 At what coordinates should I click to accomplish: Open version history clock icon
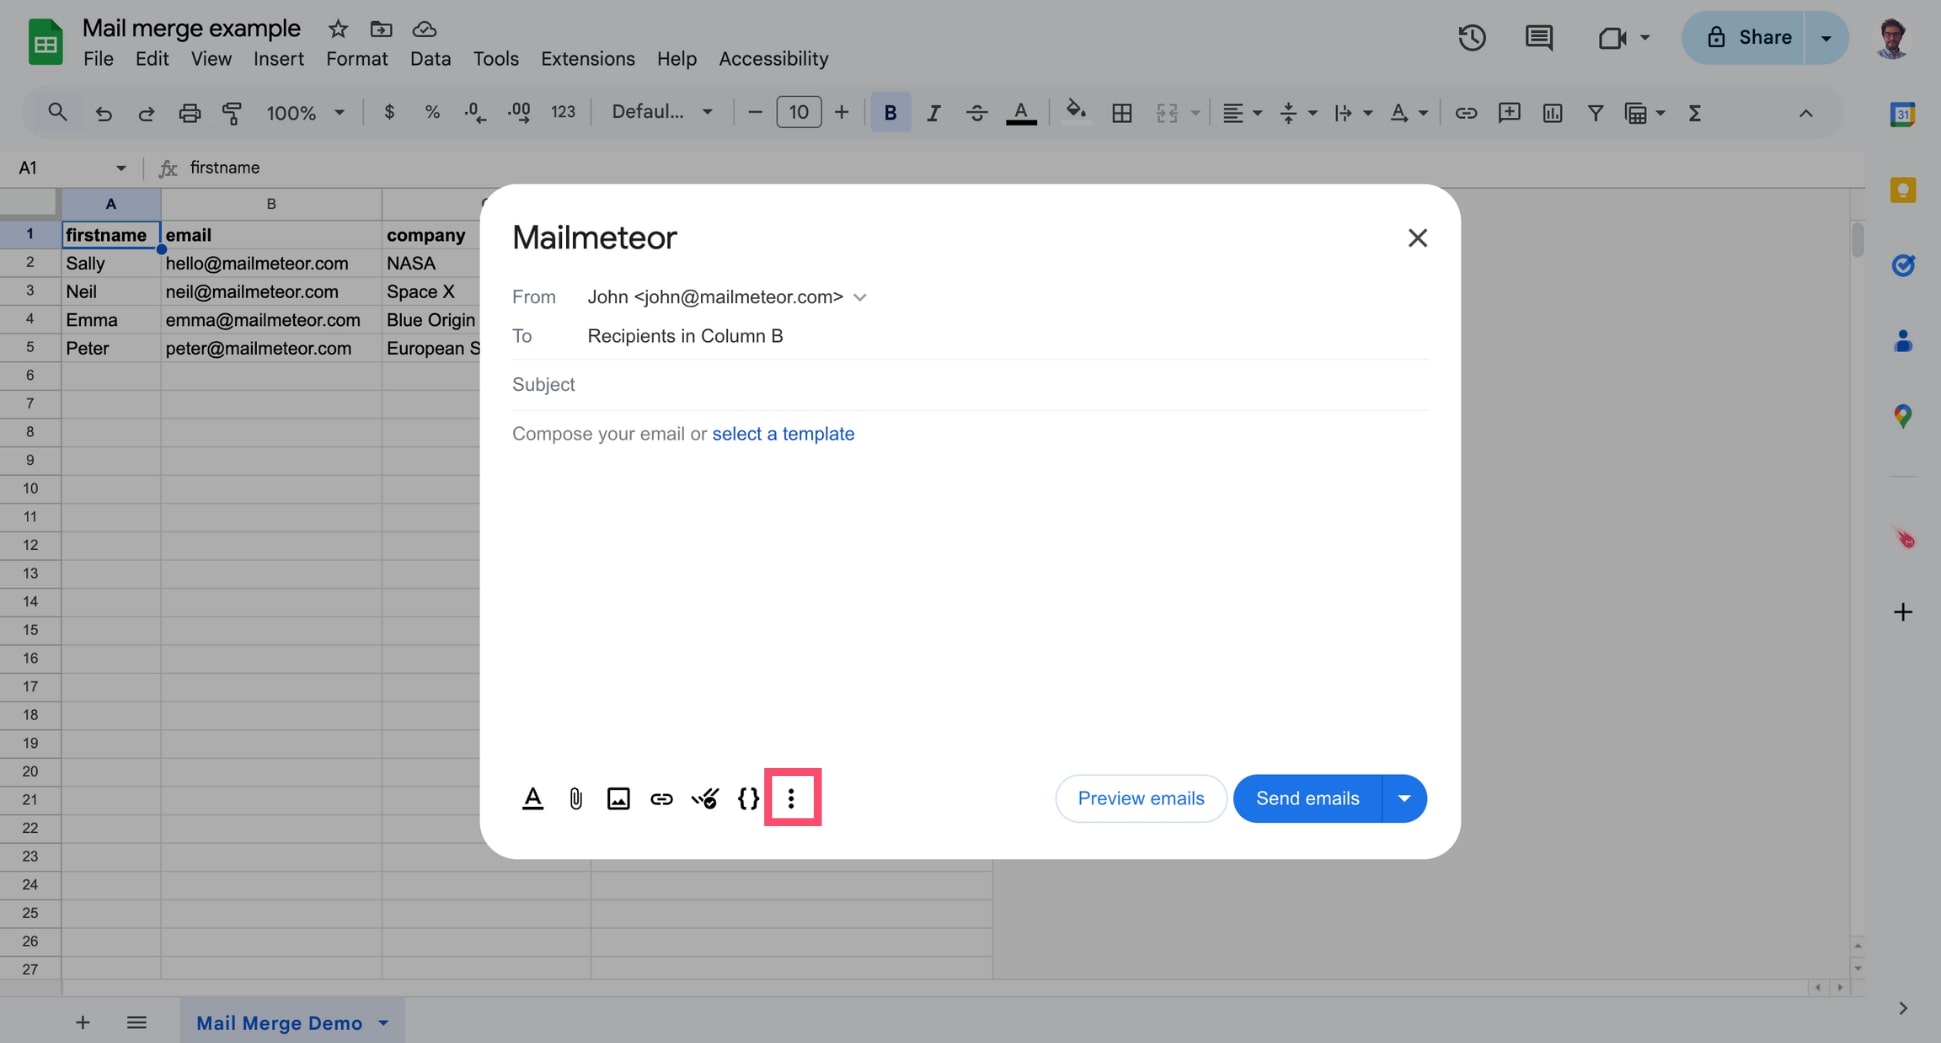coord(1471,38)
